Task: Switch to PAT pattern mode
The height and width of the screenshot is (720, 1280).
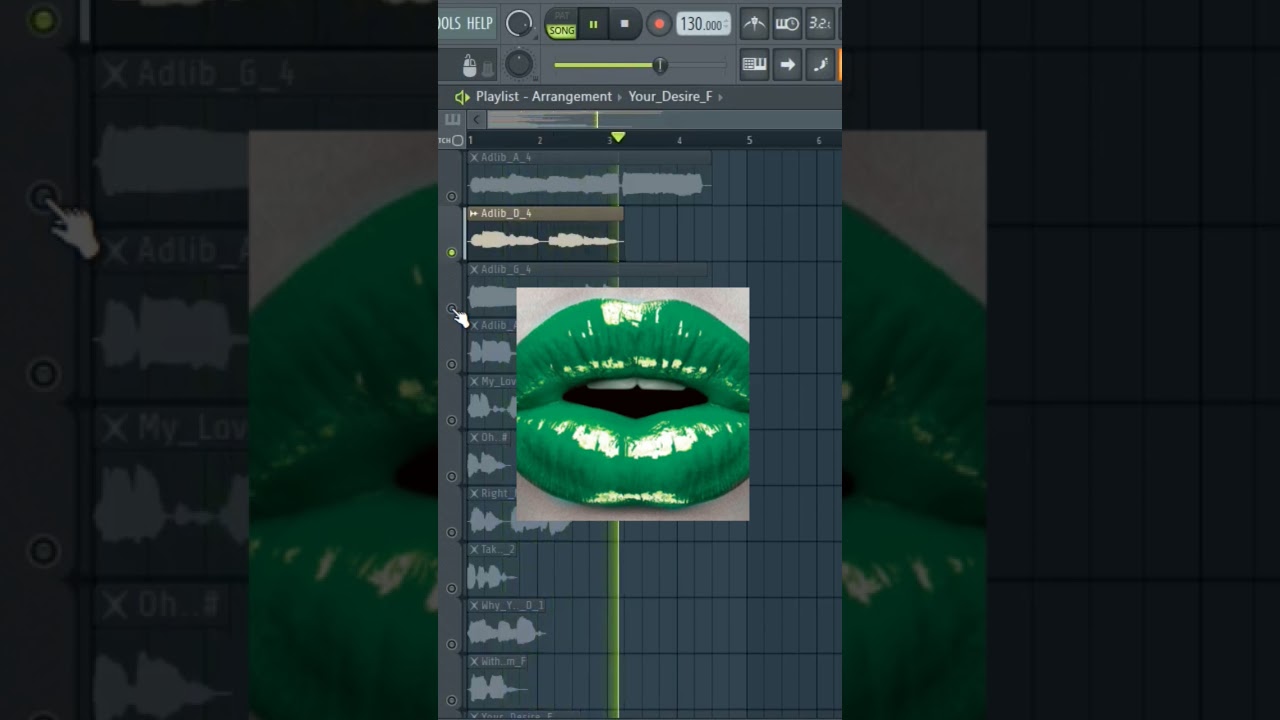Action: pos(562,16)
